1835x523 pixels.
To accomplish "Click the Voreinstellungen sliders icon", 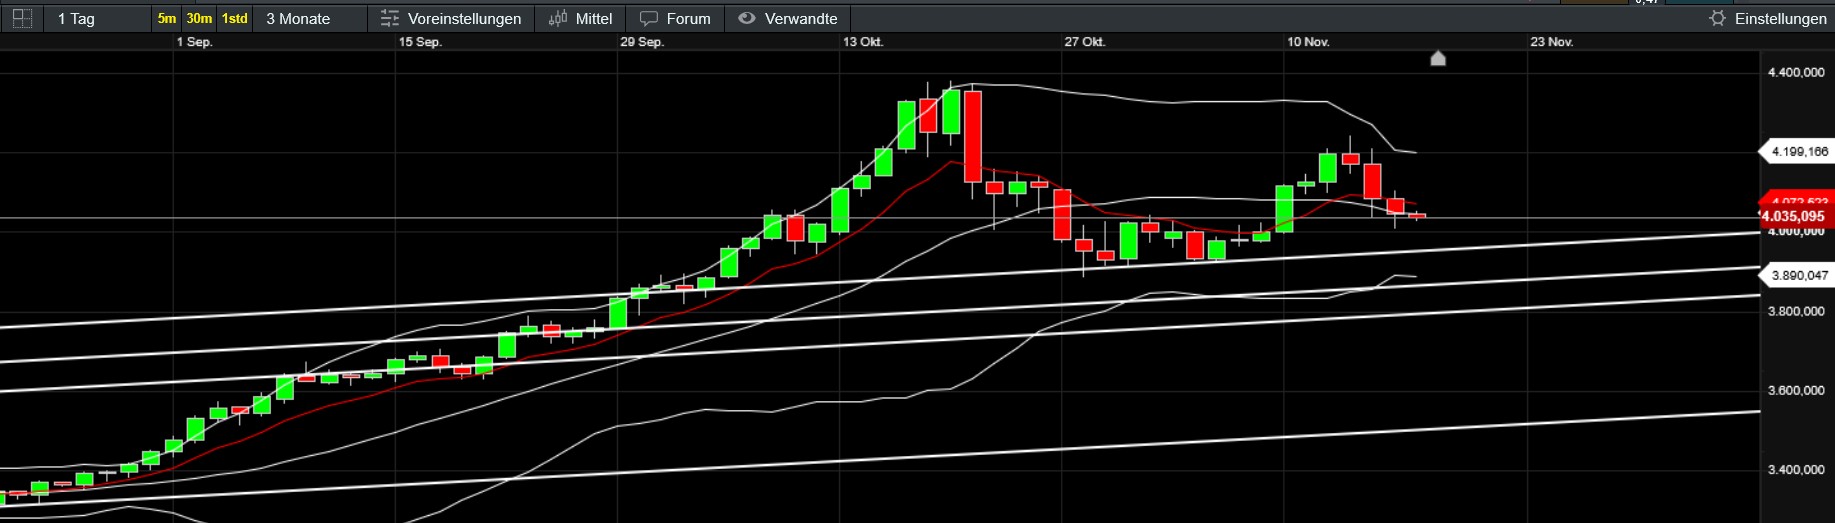I will click(x=390, y=19).
